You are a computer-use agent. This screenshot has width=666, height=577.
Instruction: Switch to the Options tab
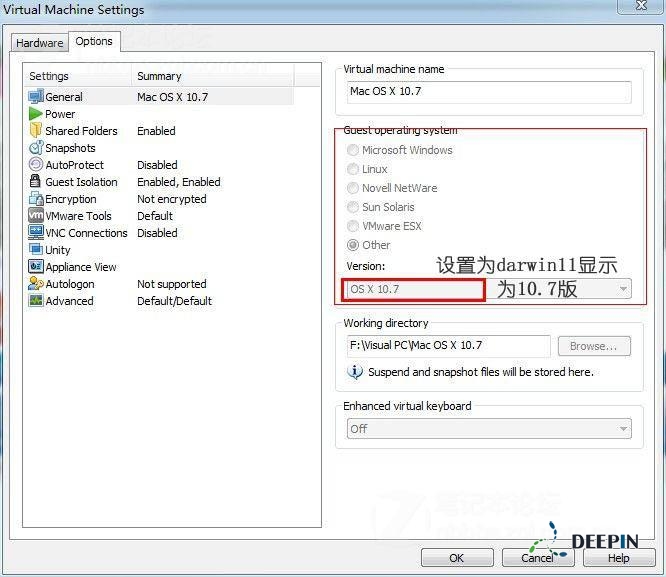(94, 42)
